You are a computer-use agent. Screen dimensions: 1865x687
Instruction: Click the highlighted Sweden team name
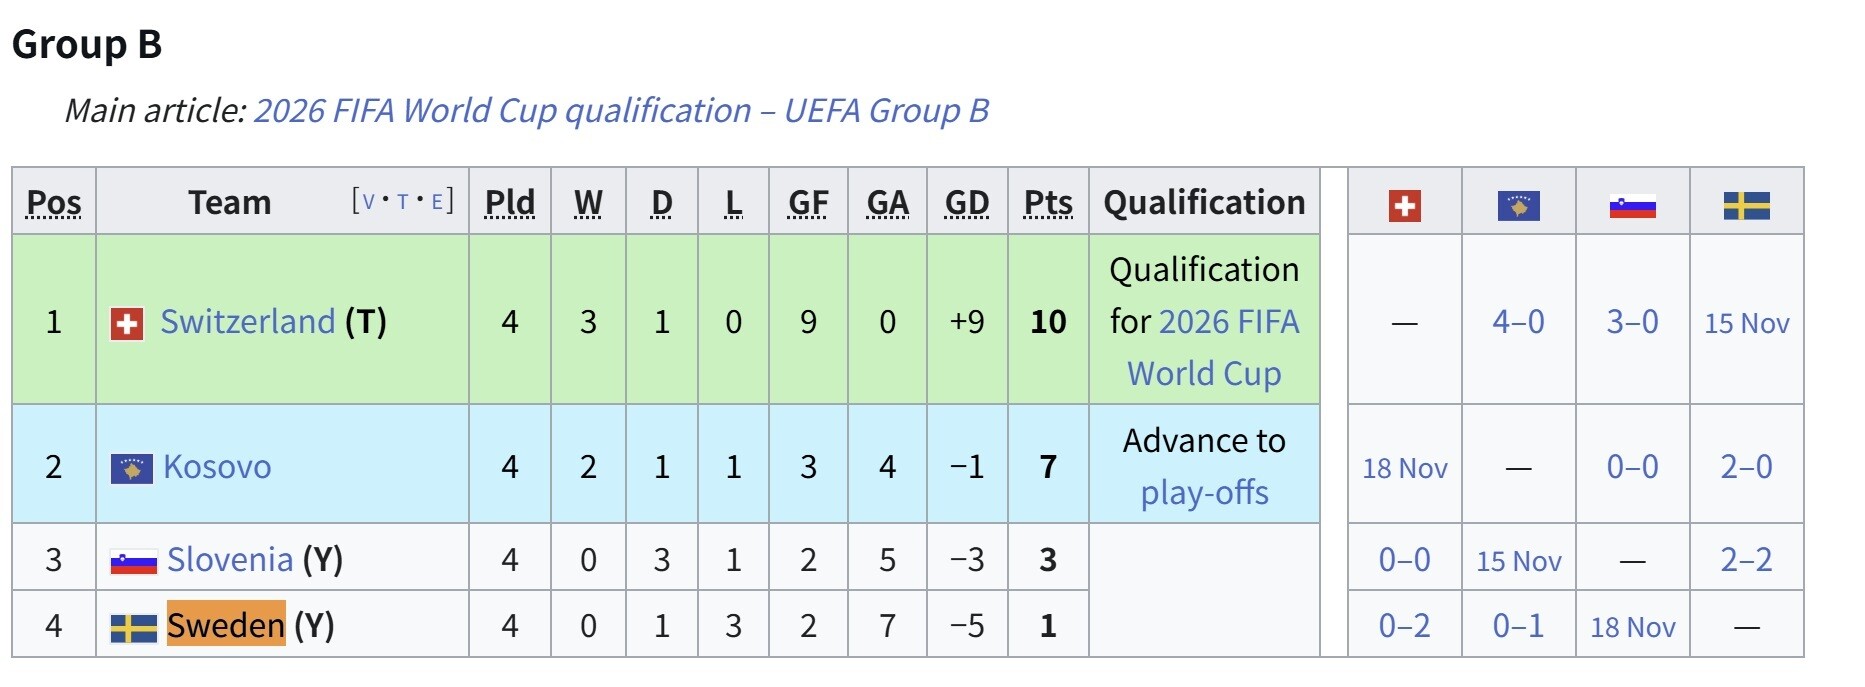(226, 625)
